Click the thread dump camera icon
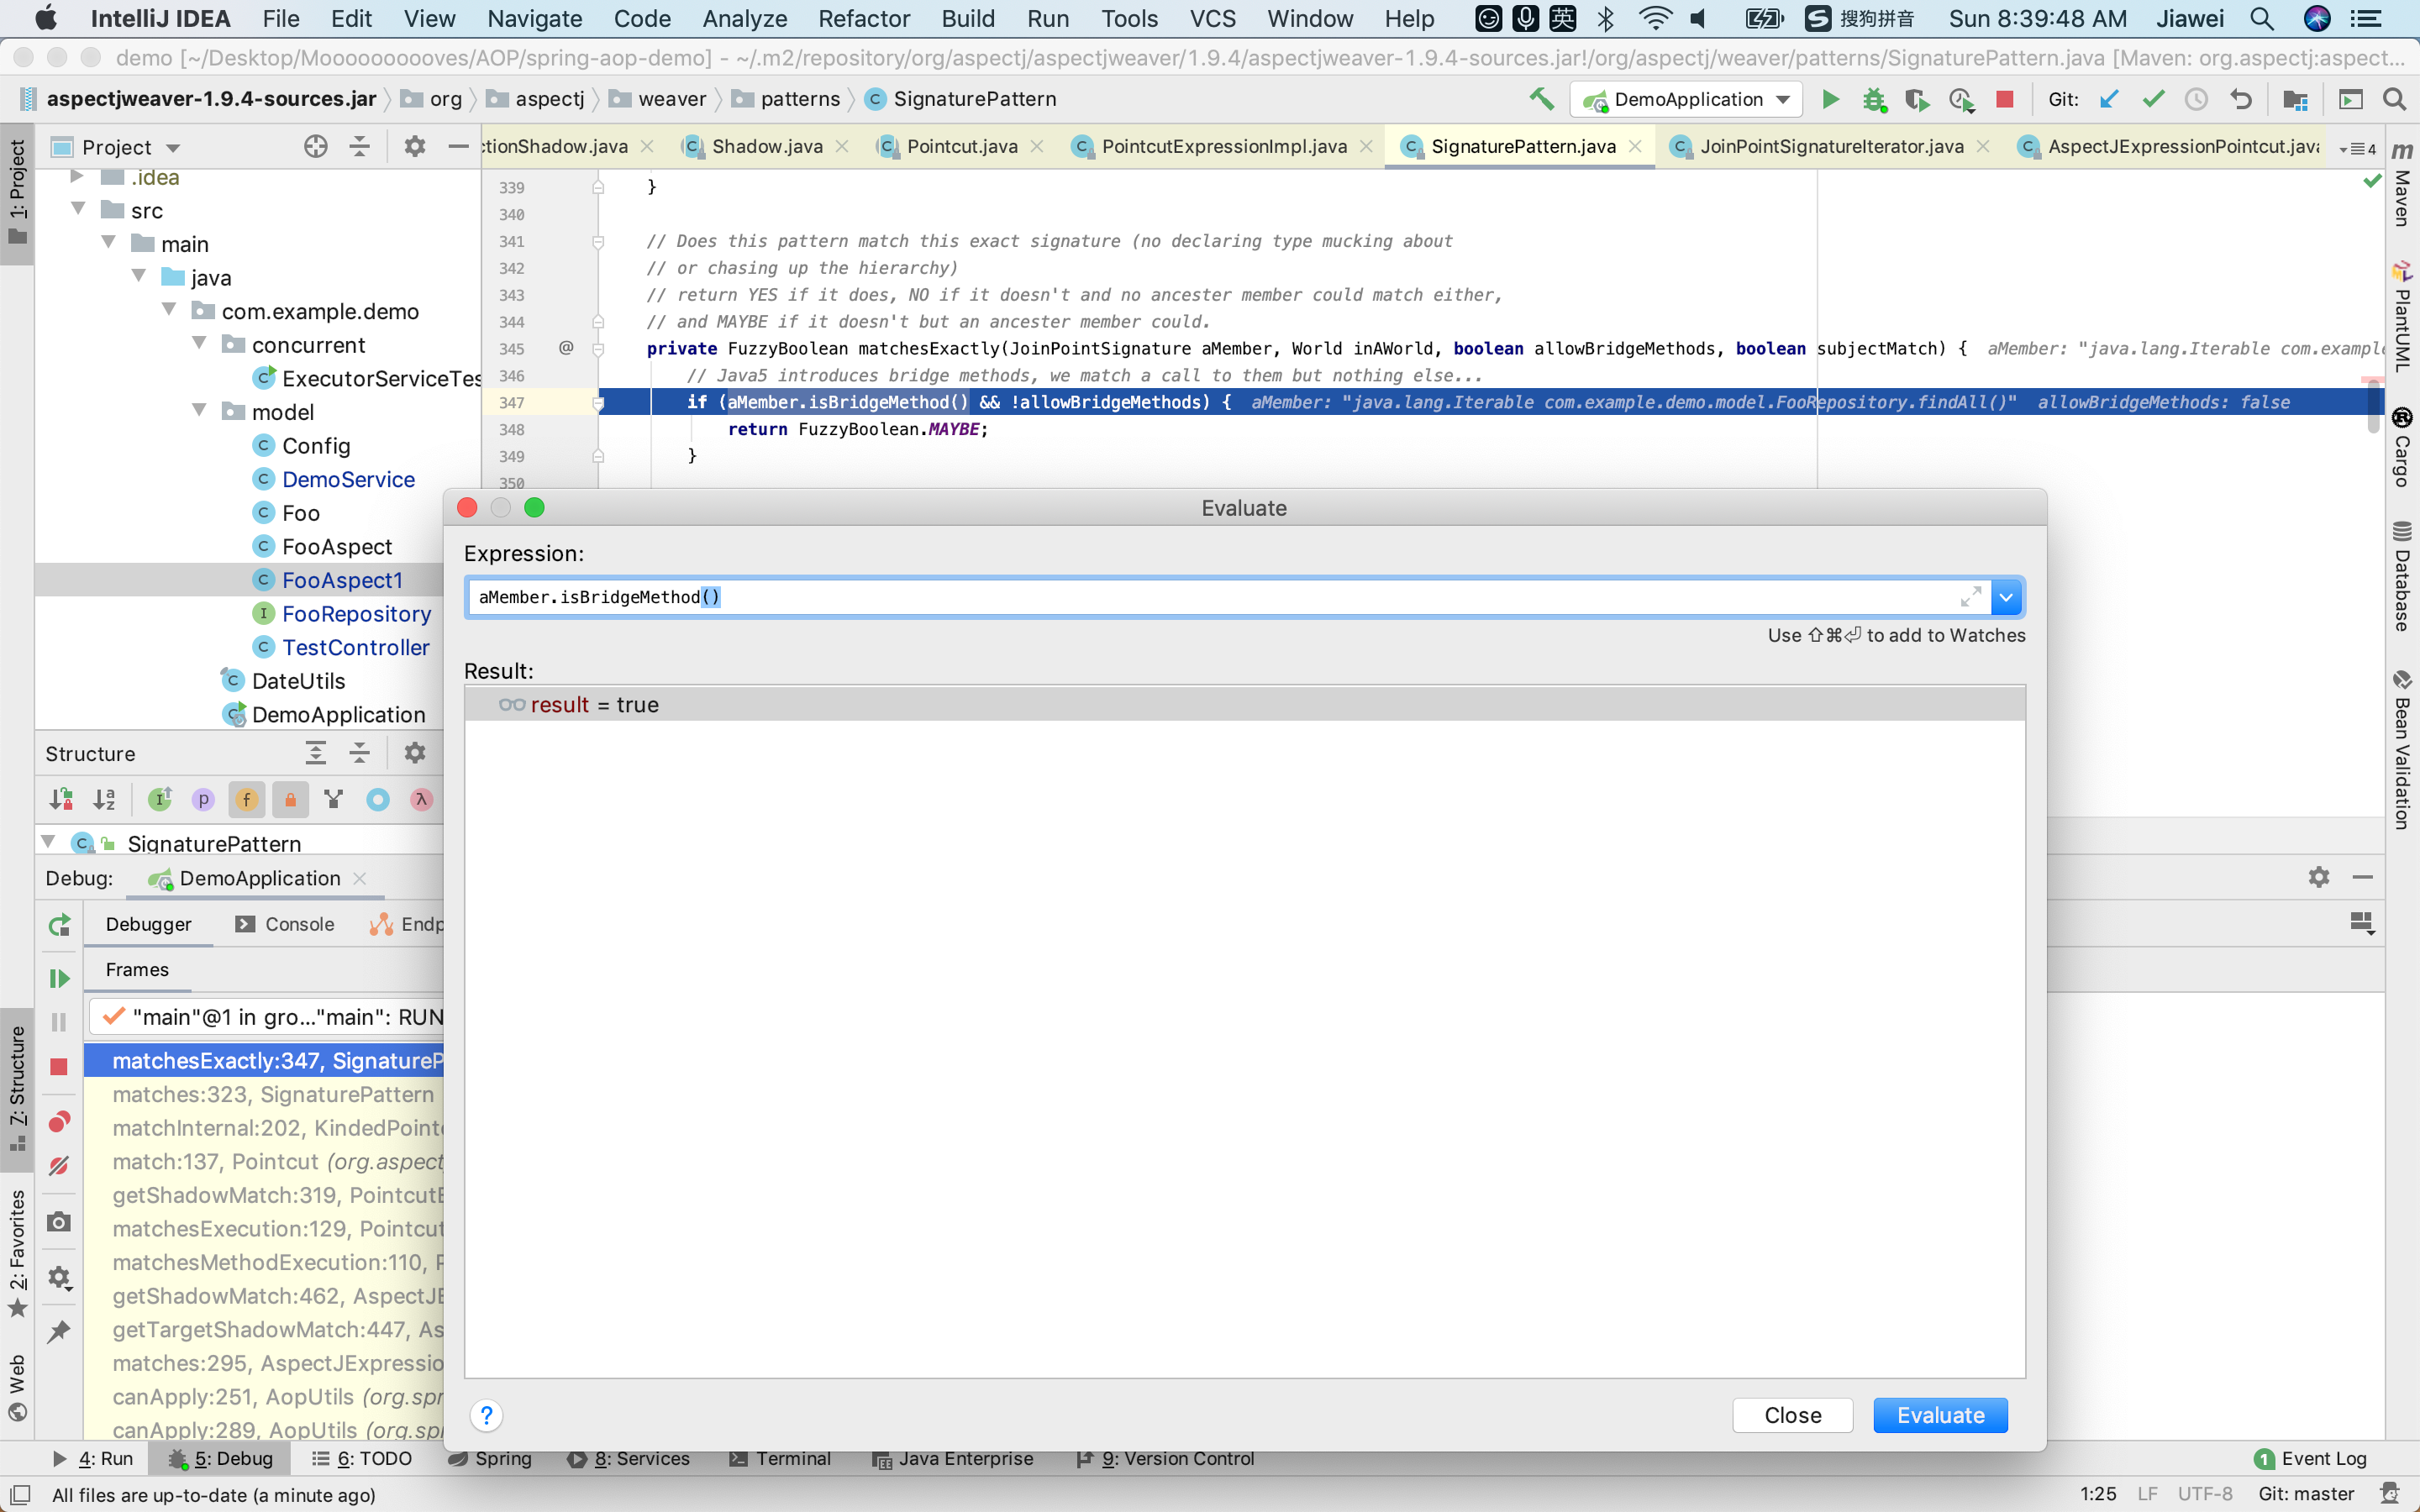 [59, 1222]
